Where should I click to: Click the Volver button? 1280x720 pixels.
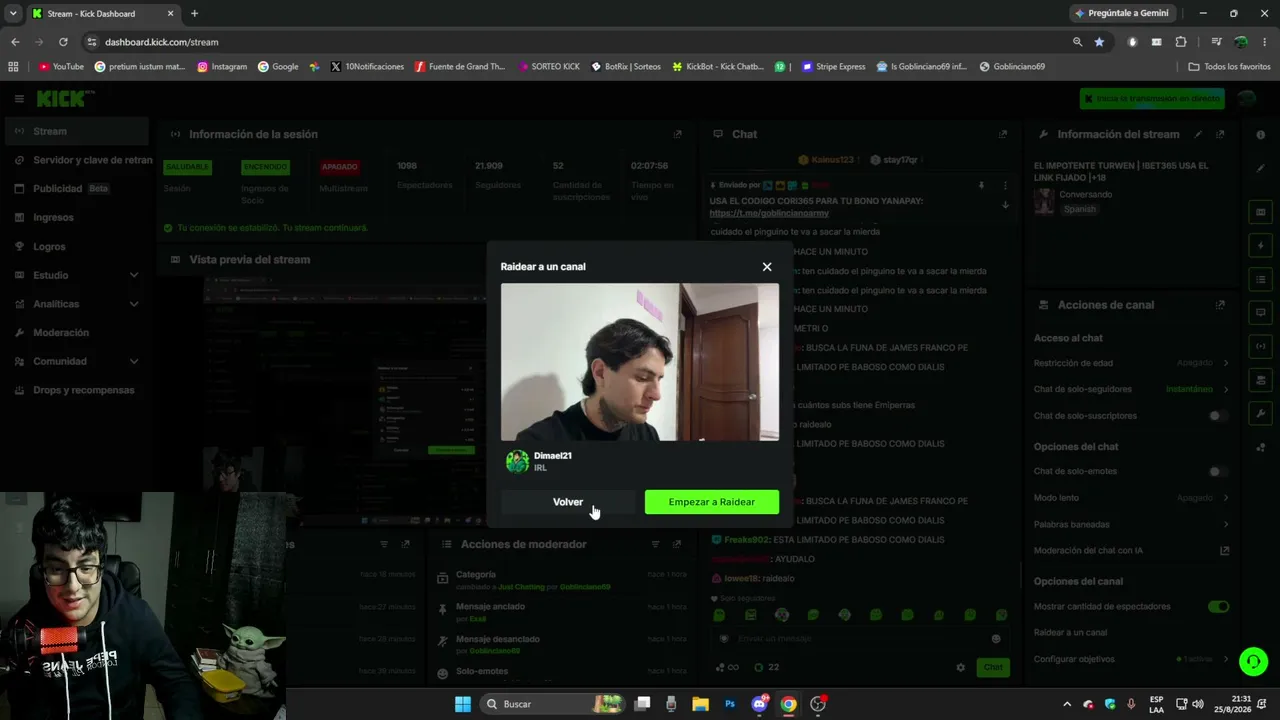point(568,502)
